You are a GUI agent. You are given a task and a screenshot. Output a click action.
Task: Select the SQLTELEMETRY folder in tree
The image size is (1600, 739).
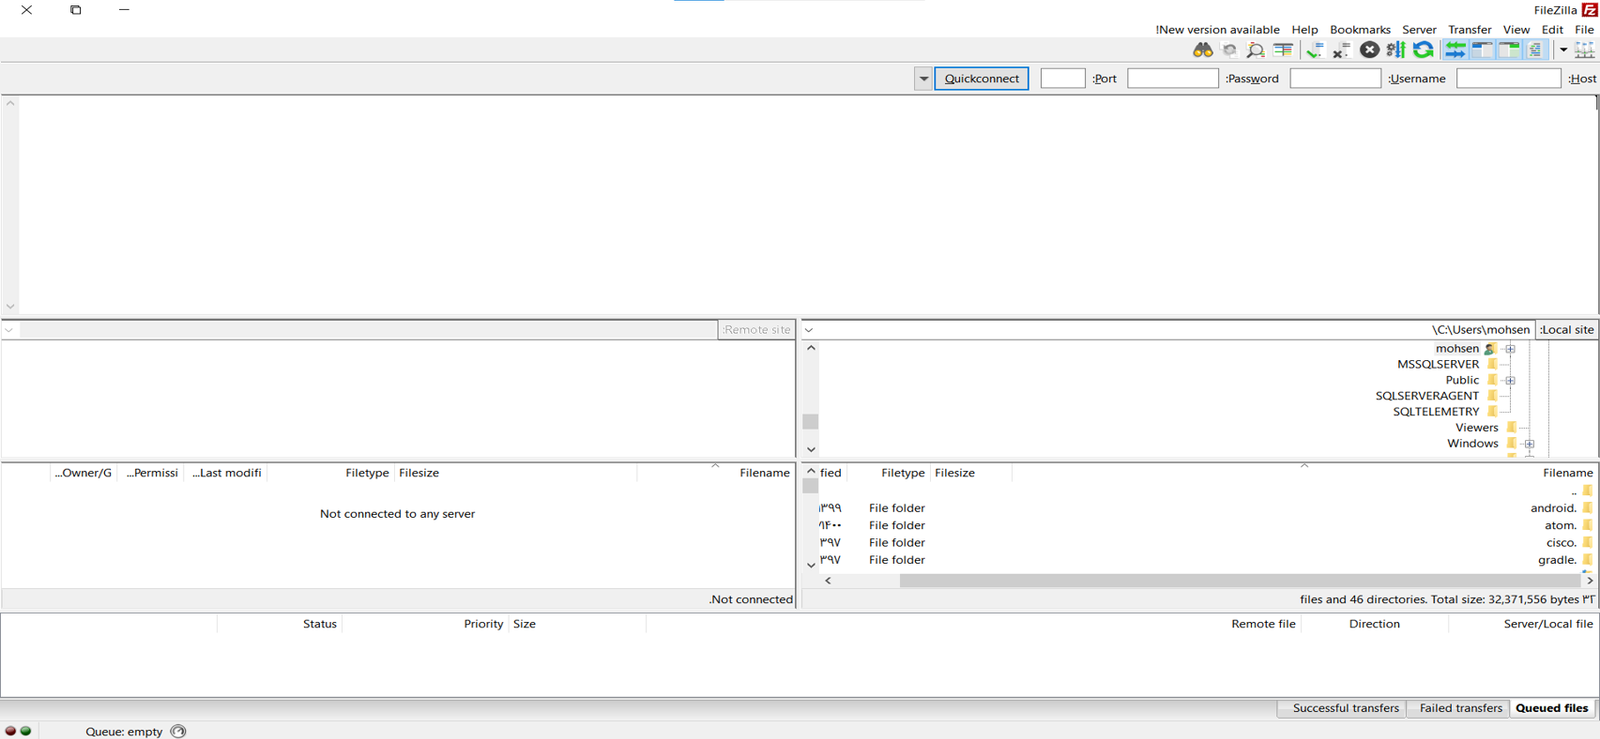[1436, 412]
